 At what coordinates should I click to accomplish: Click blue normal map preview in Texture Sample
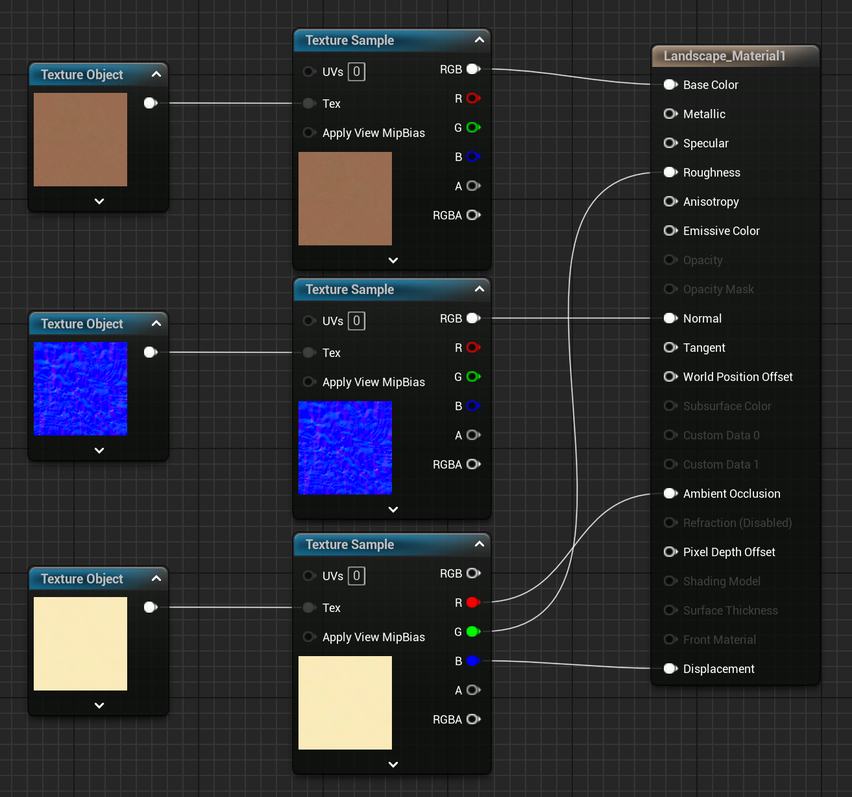pyautogui.click(x=345, y=448)
